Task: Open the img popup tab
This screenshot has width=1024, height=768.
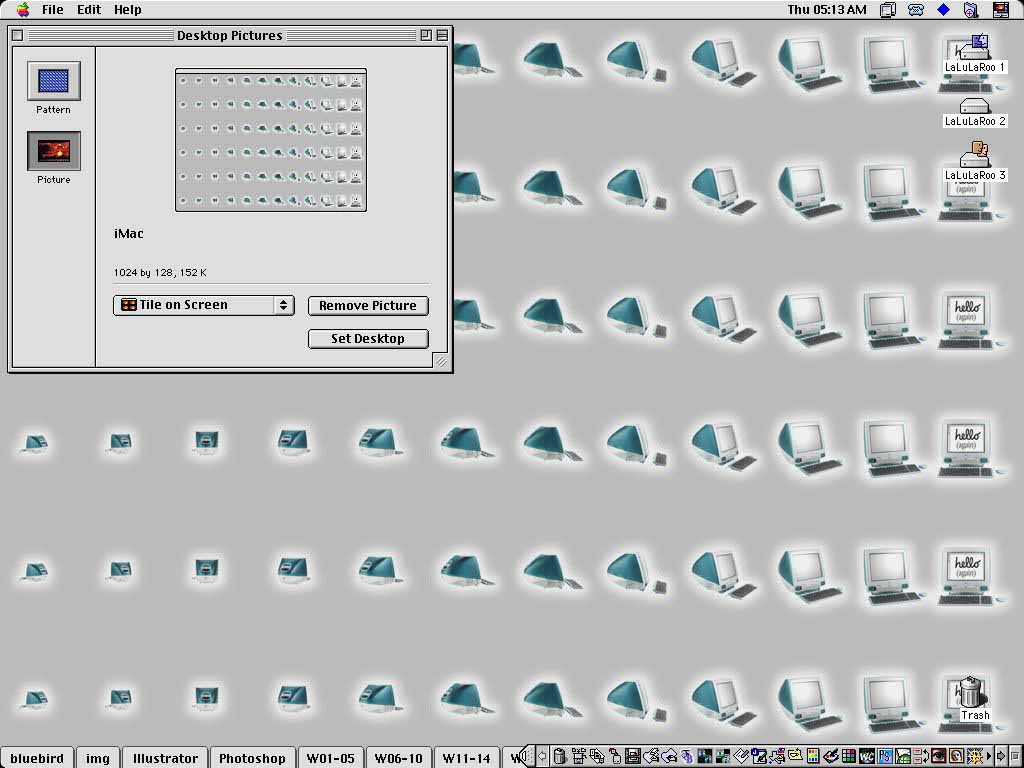Action: tap(98, 758)
